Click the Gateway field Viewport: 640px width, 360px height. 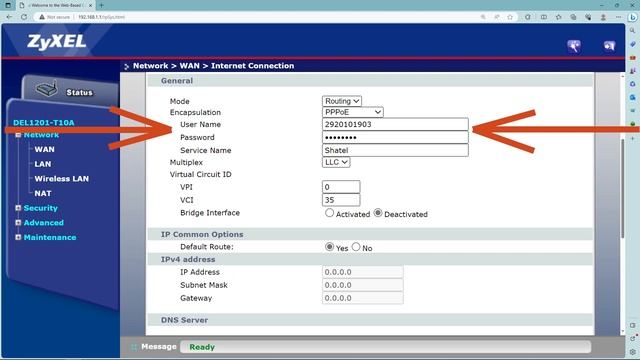362,298
